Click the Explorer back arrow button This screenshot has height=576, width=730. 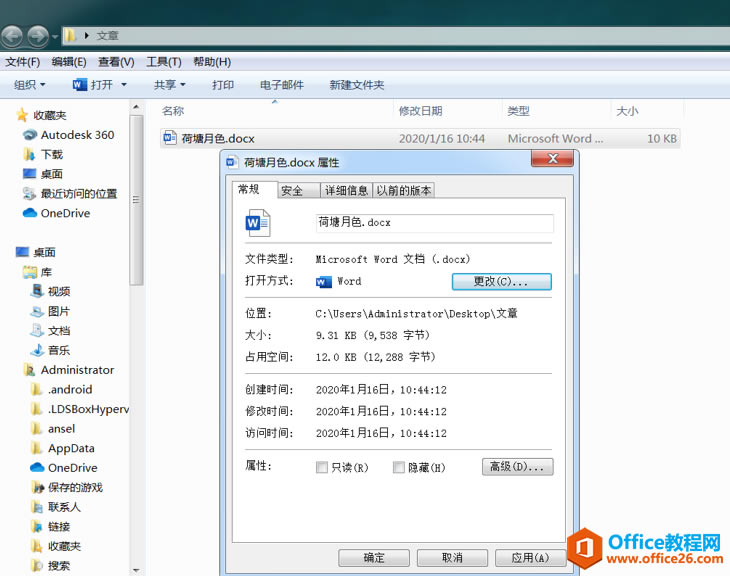(x=12, y=36)
